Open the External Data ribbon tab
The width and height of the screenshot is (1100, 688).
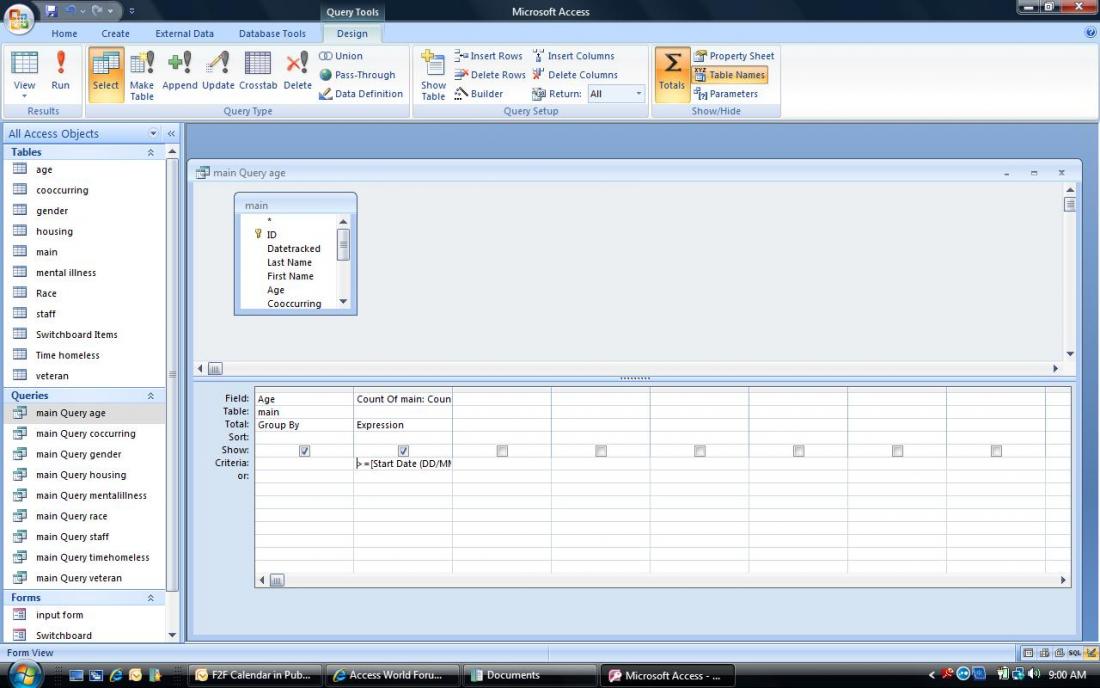click(184, 33)
